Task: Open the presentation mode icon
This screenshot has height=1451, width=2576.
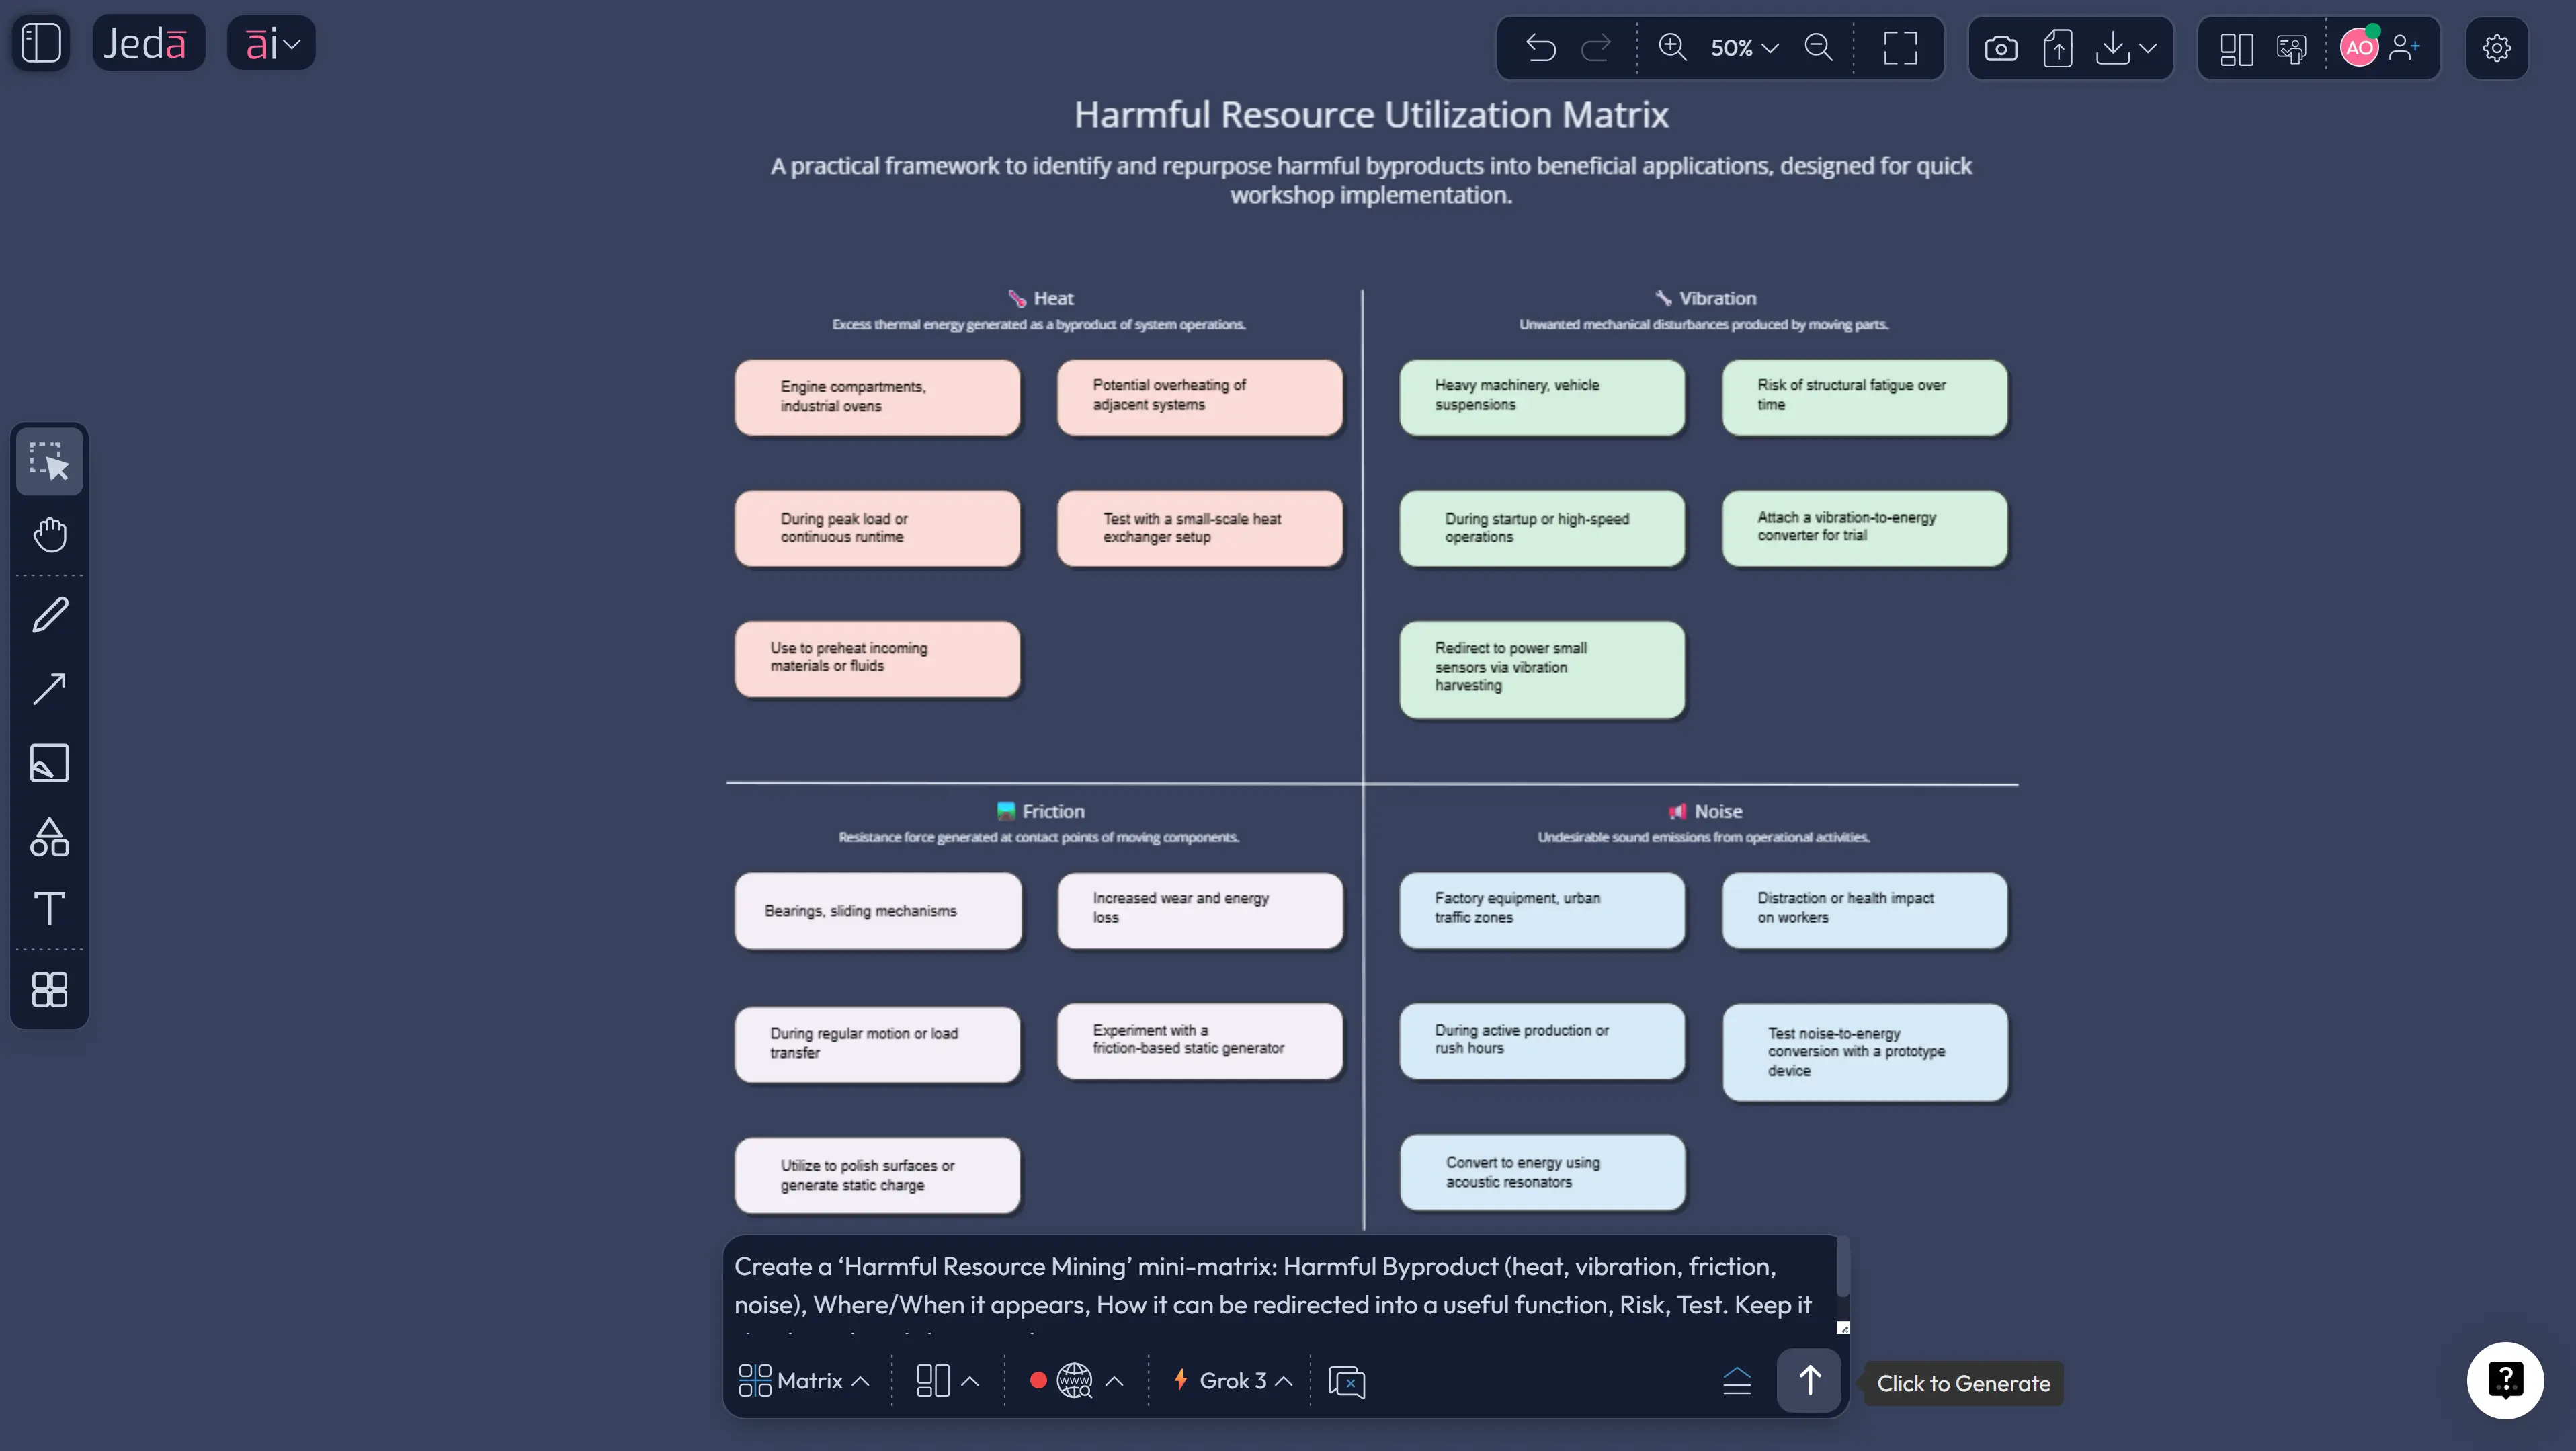Action: point(2291,47)
